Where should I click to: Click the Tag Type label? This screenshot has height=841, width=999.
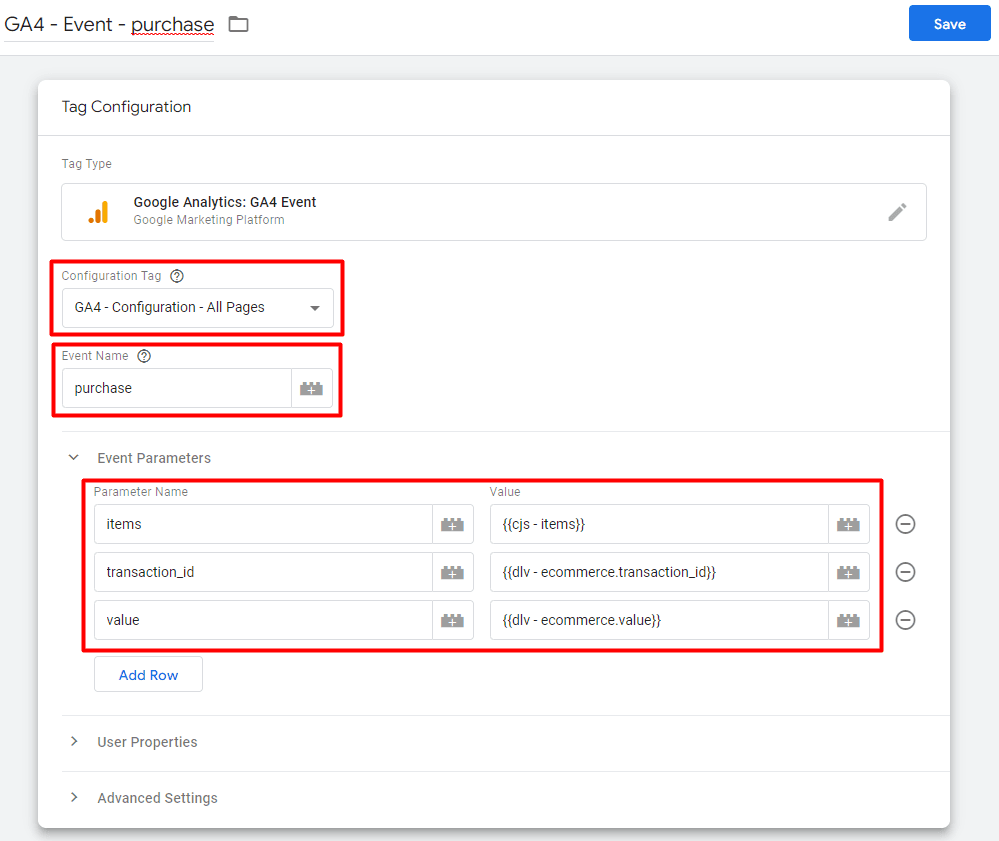[87, 164]
